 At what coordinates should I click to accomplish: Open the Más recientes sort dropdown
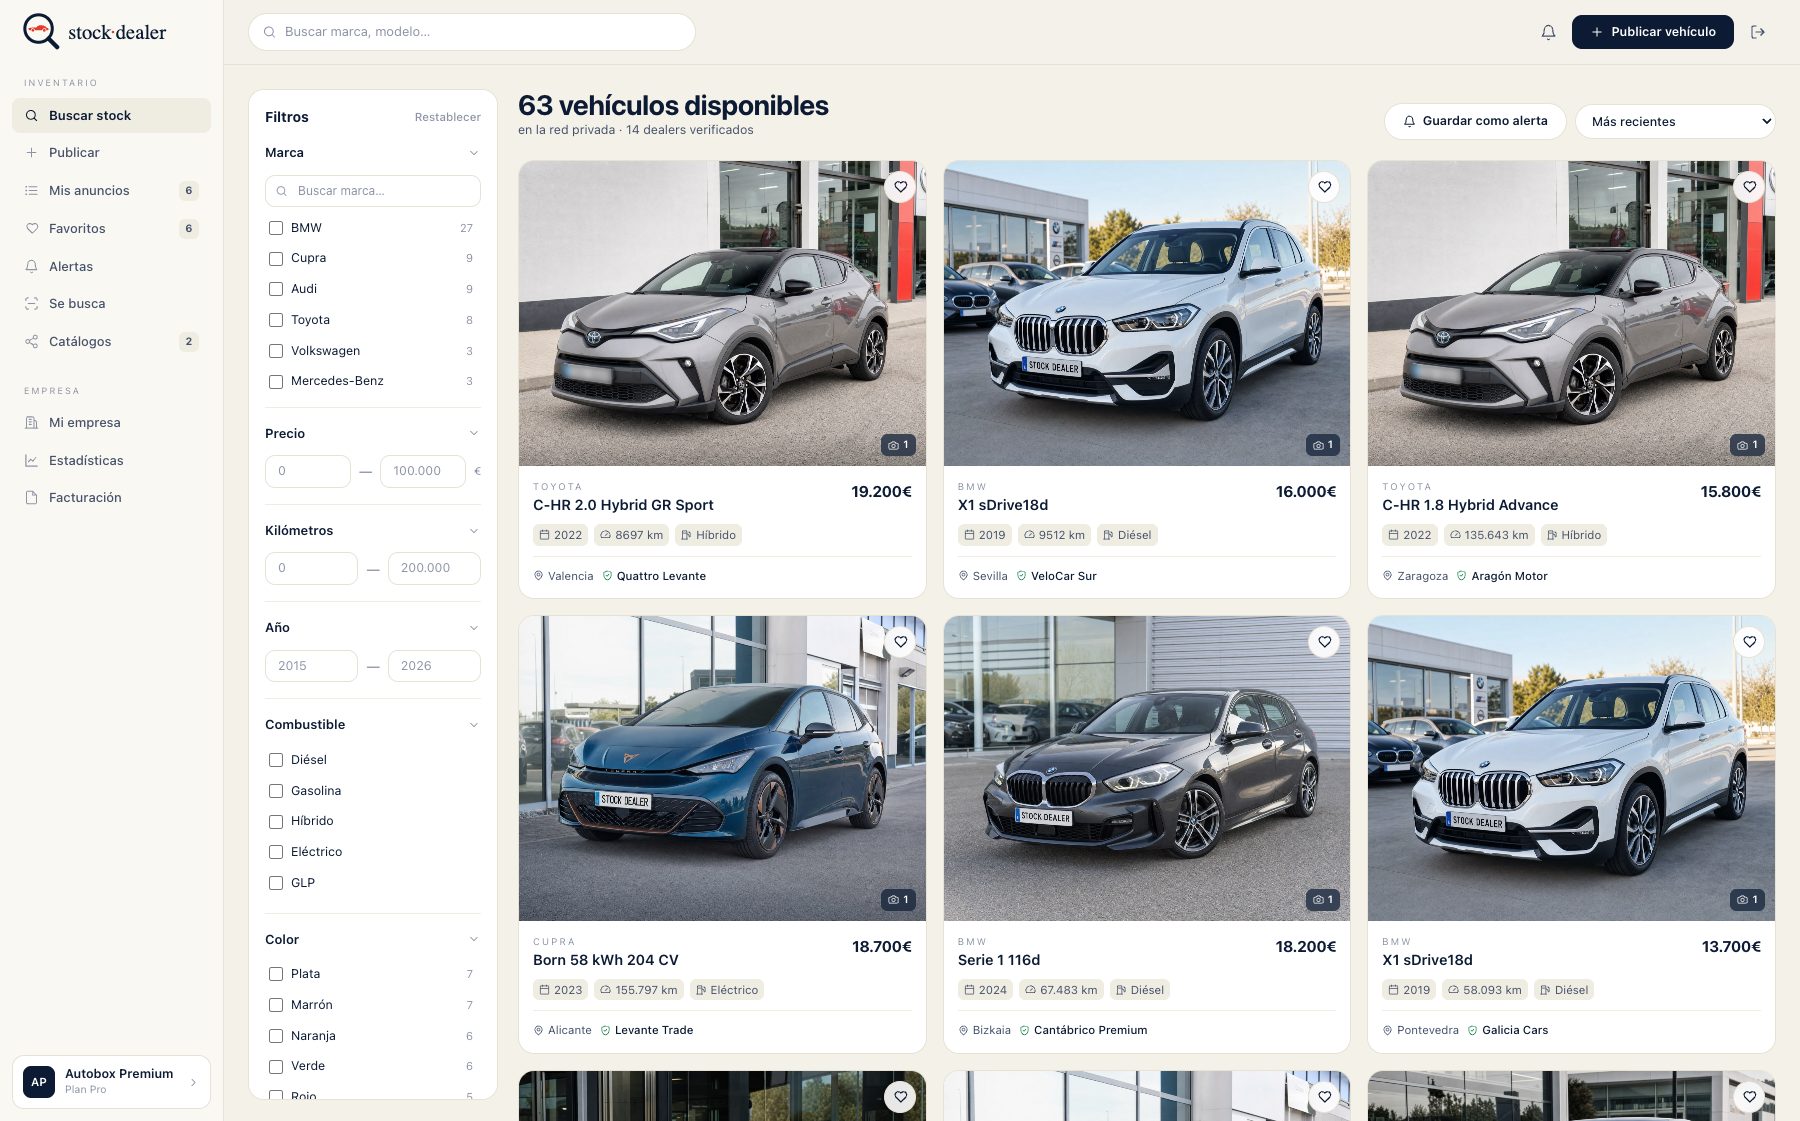click(x=1675, y=121)
